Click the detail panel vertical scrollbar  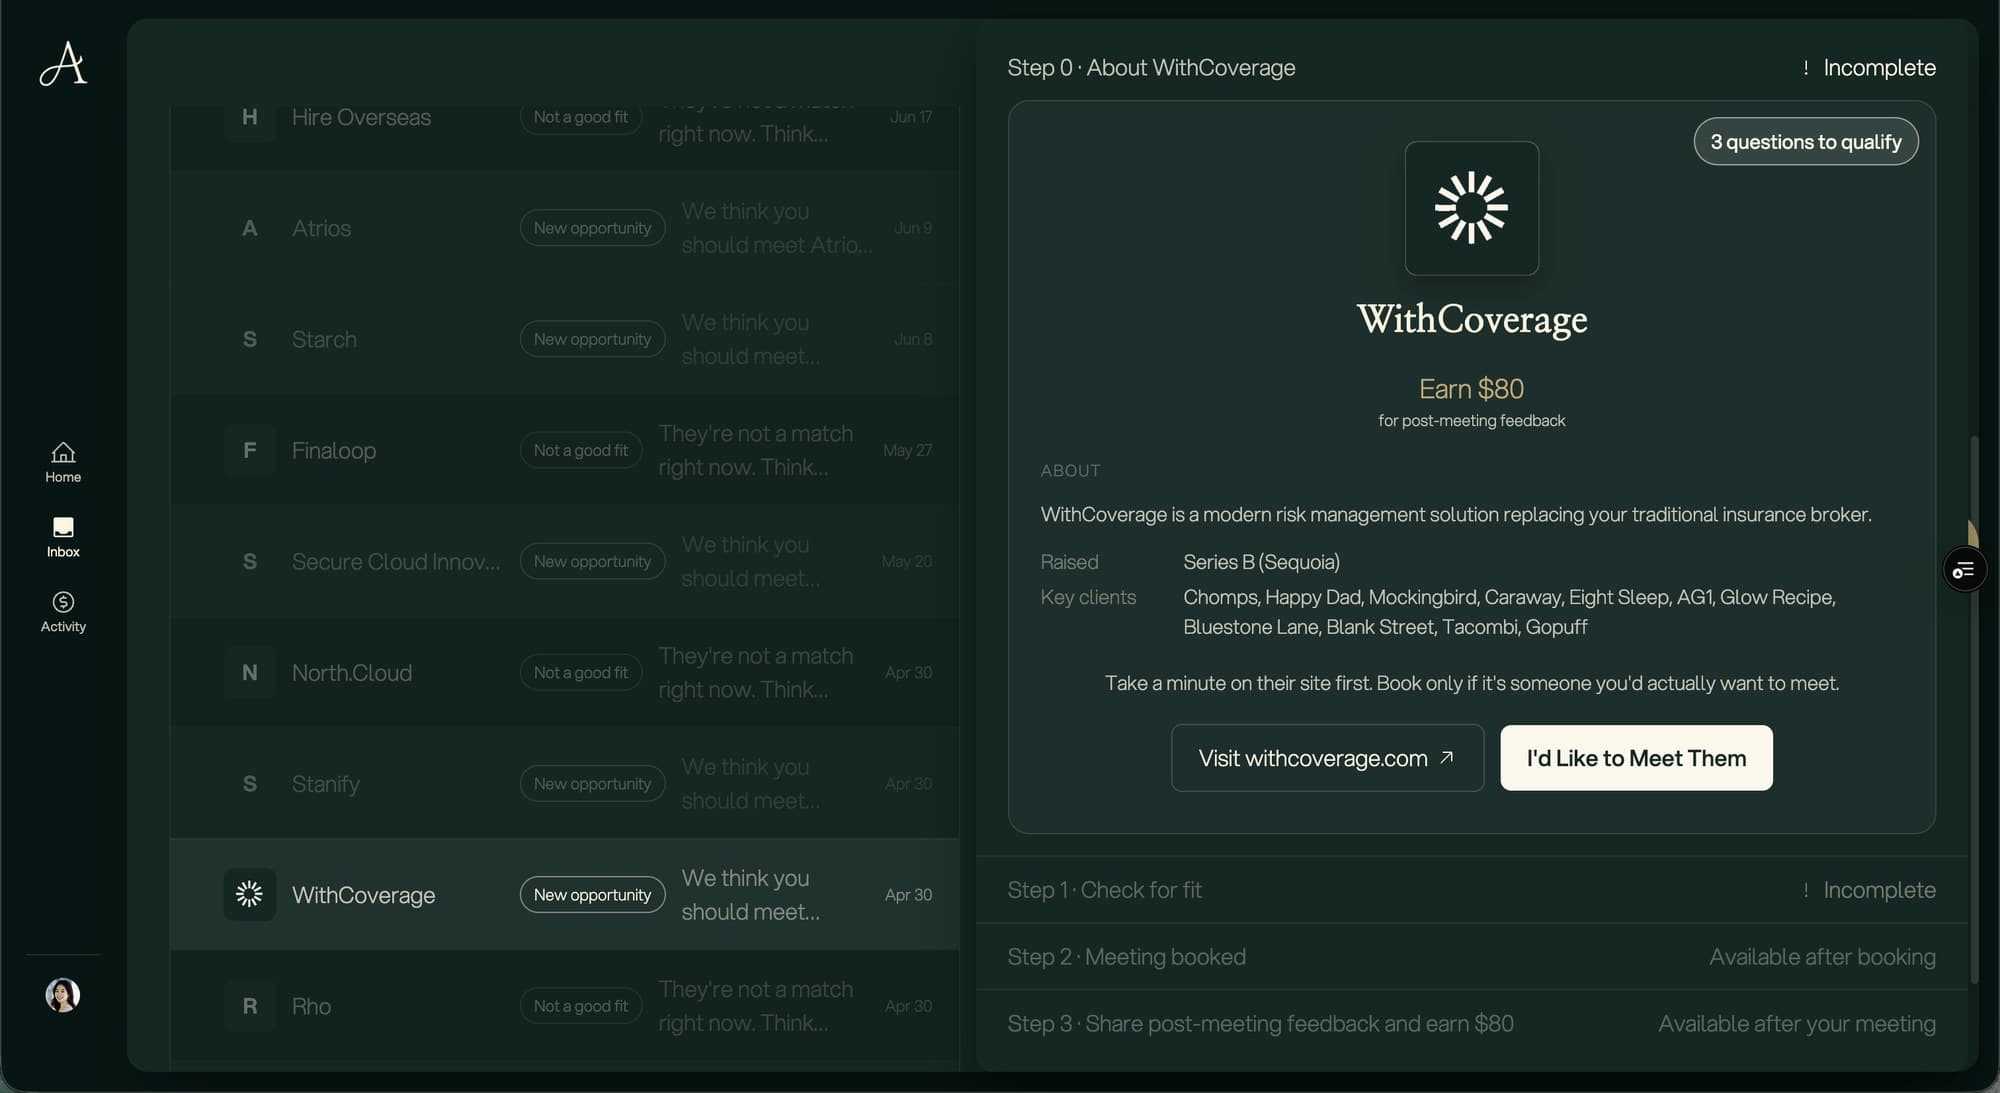tap(1973, 709)
